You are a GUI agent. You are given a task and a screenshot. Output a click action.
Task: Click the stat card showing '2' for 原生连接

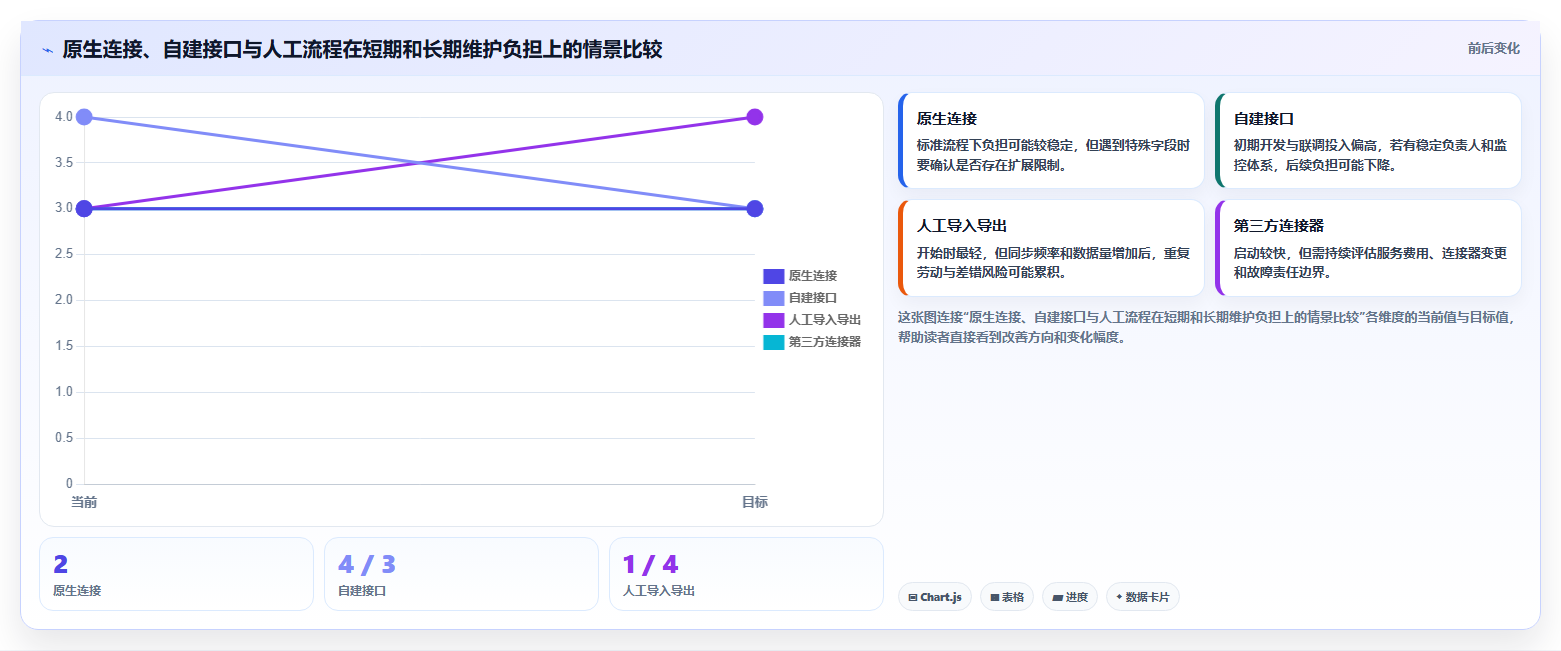[176, 574]
